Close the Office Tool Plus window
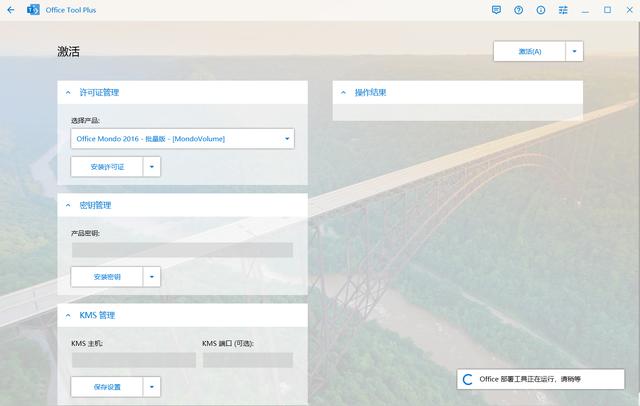Screen dimensions: 640x406 [x=629, y=10]
